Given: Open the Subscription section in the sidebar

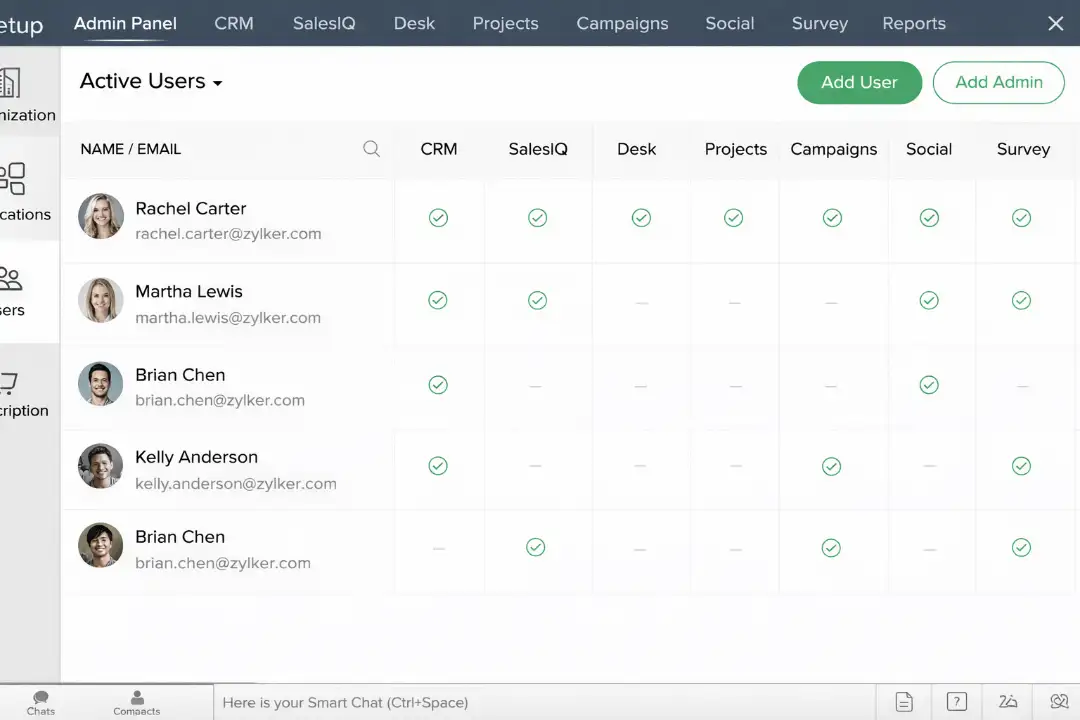Looking at the screenshot, I should click(x=20, y=396).
